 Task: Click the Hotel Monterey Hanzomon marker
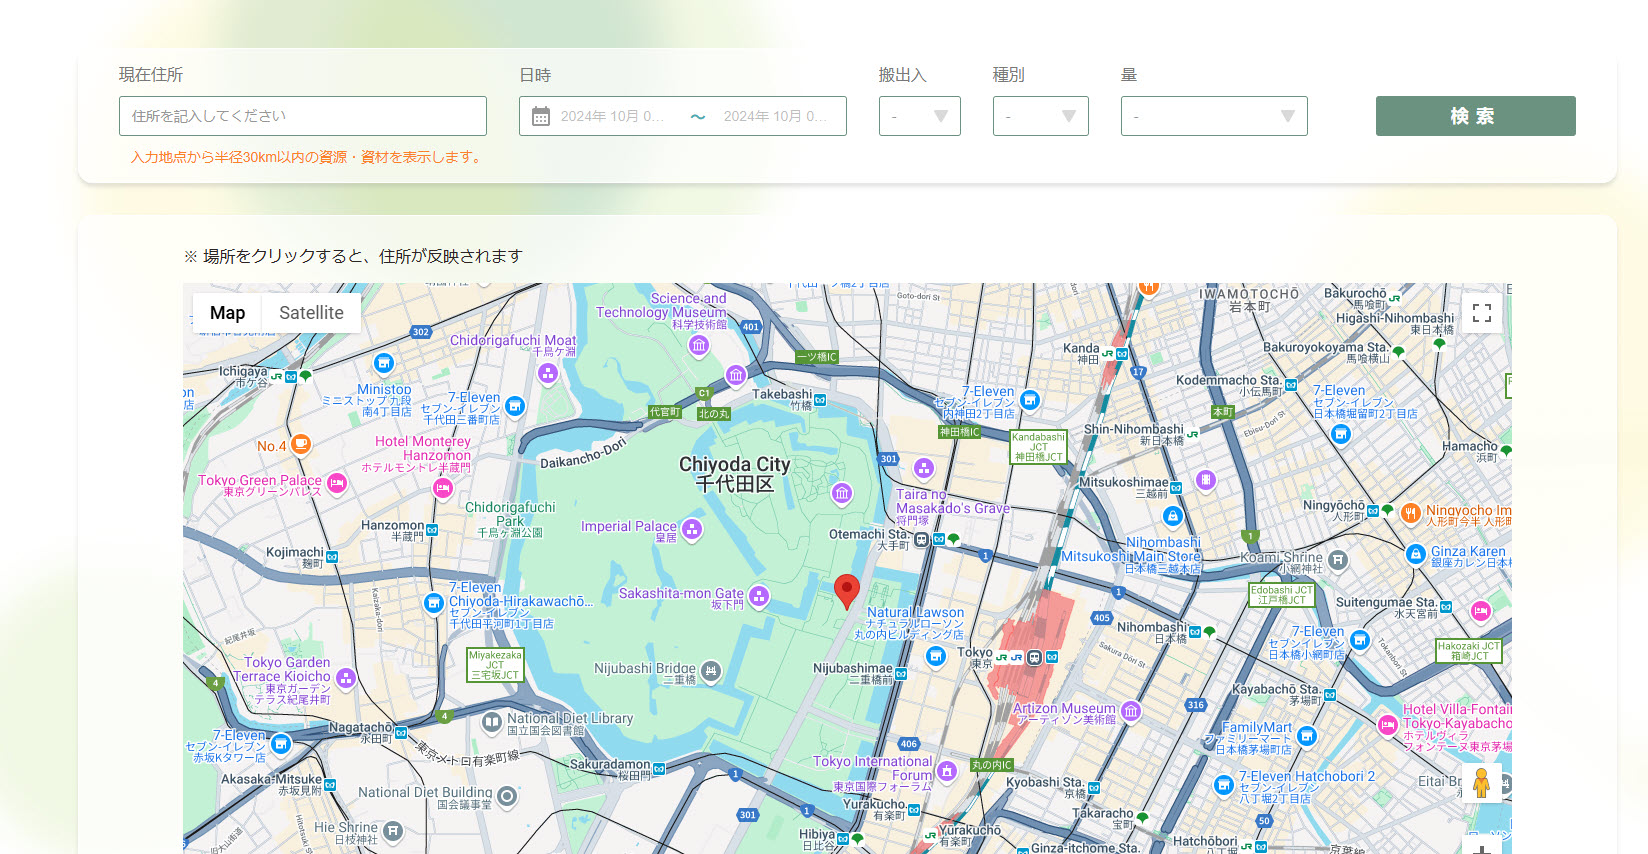click(443, 488)
